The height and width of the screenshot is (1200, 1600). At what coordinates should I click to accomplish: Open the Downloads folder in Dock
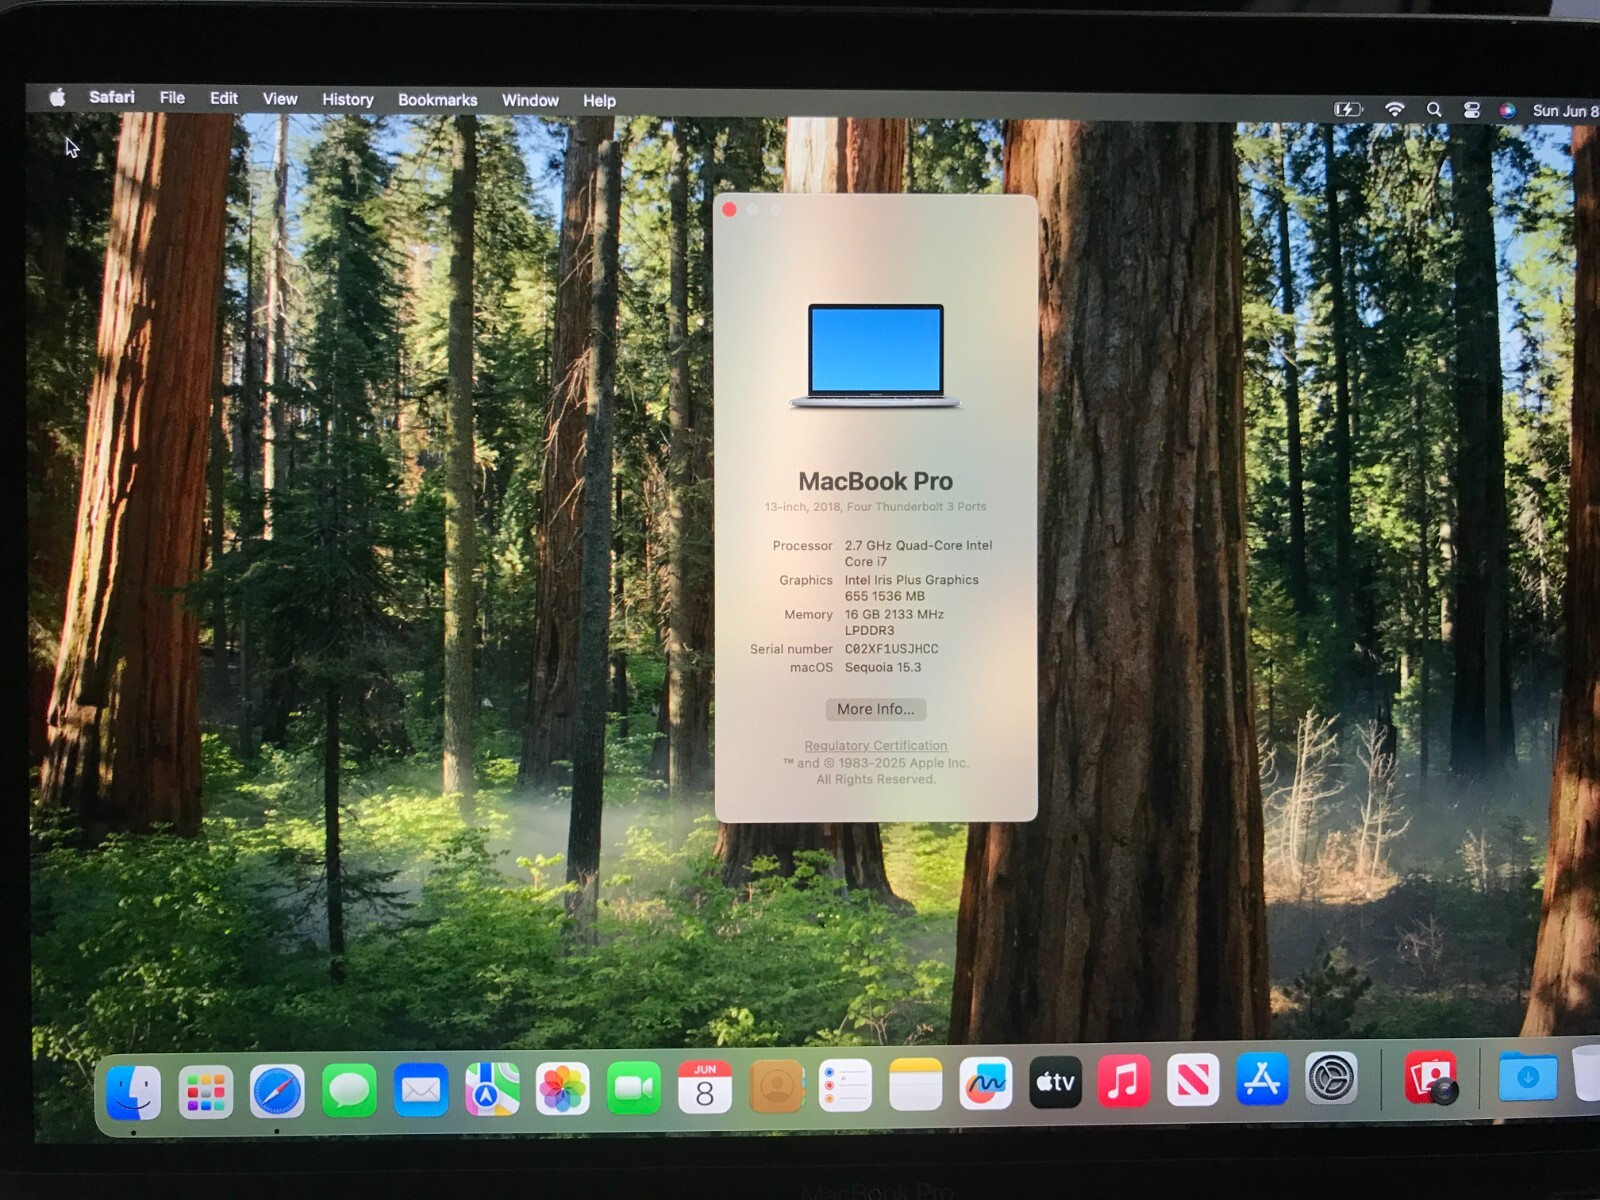(x=1527, y=1077)
